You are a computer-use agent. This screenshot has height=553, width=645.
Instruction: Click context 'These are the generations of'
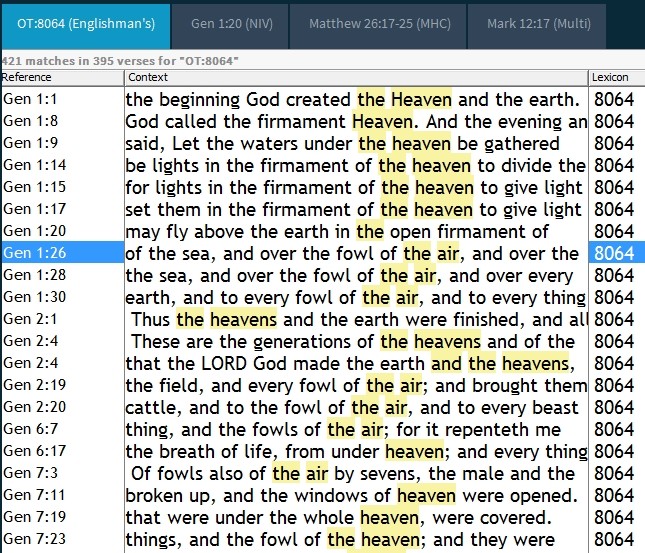click(252, 342)
